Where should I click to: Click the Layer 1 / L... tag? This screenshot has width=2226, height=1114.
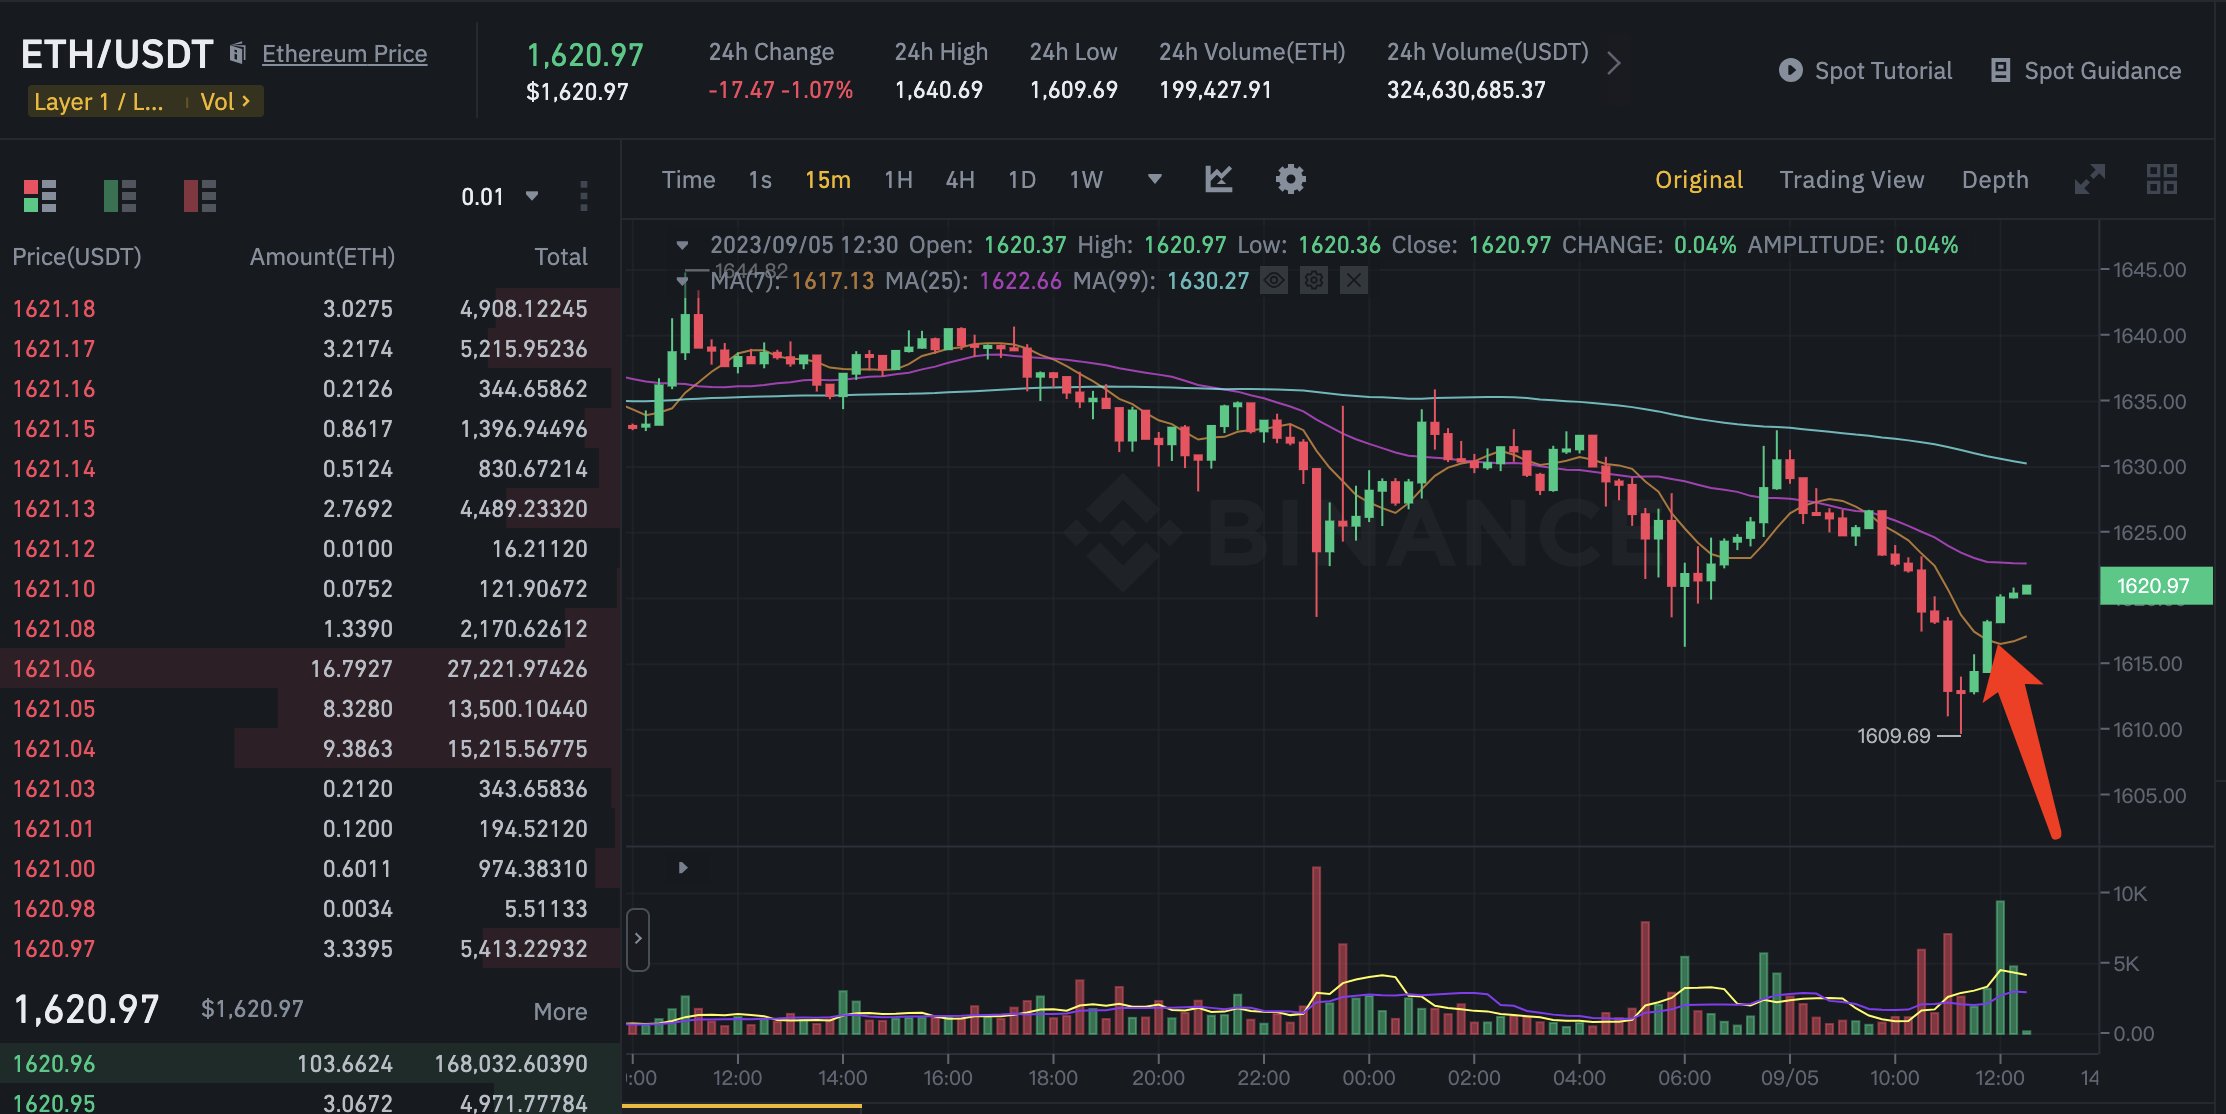coord(98,101)
